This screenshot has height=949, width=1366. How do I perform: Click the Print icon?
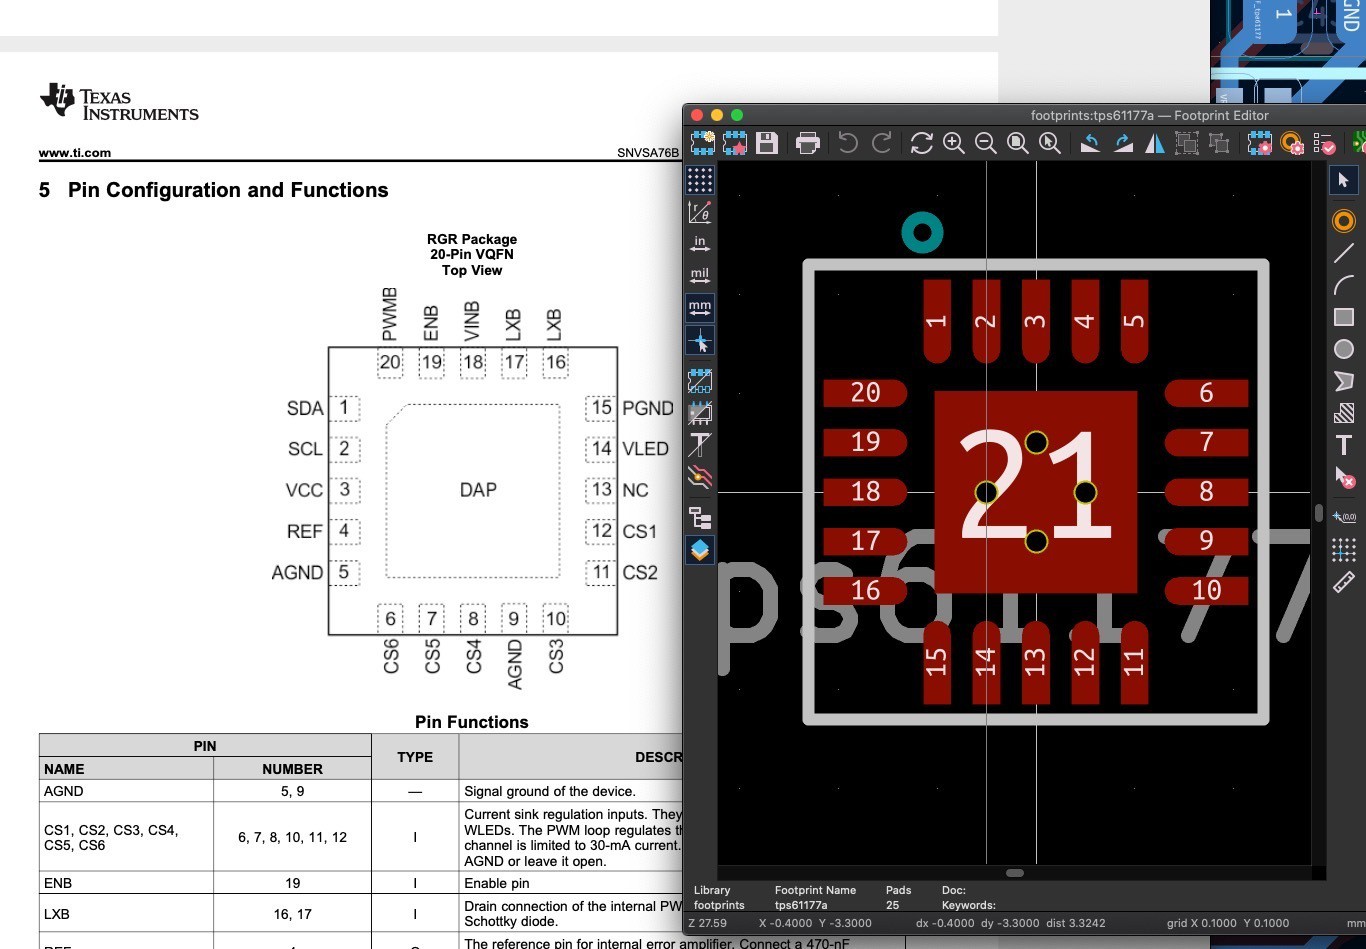click(x=808, y=143)
